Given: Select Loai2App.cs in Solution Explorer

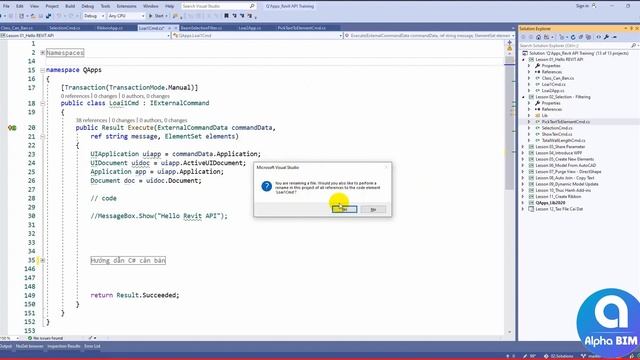Looking at the screenshot, I should coord(553,91).
